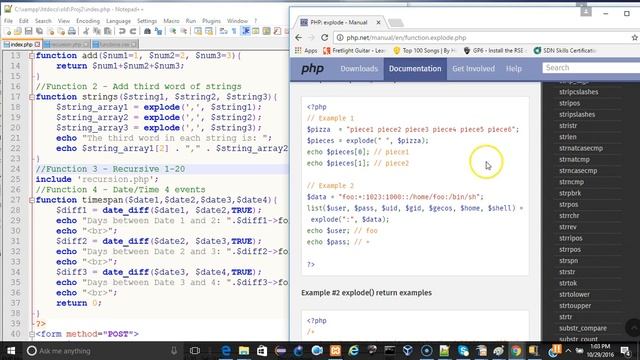Click the Redo arrow in Notepad++ toolbar
This screenshot has height=360, width=640.
[x=133, y=31]
